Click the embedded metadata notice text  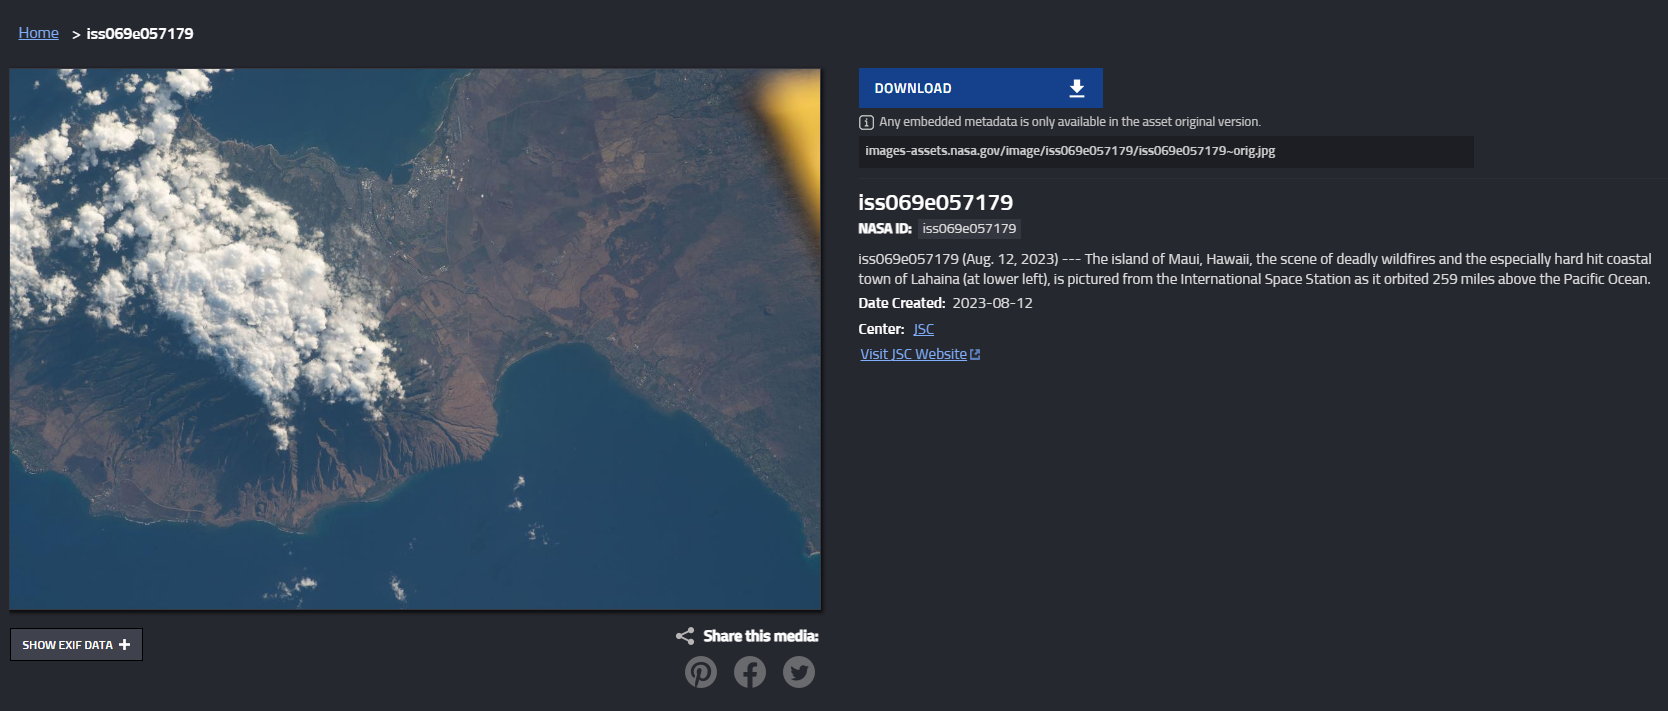pyautogui.click(x=1070, y=122)
